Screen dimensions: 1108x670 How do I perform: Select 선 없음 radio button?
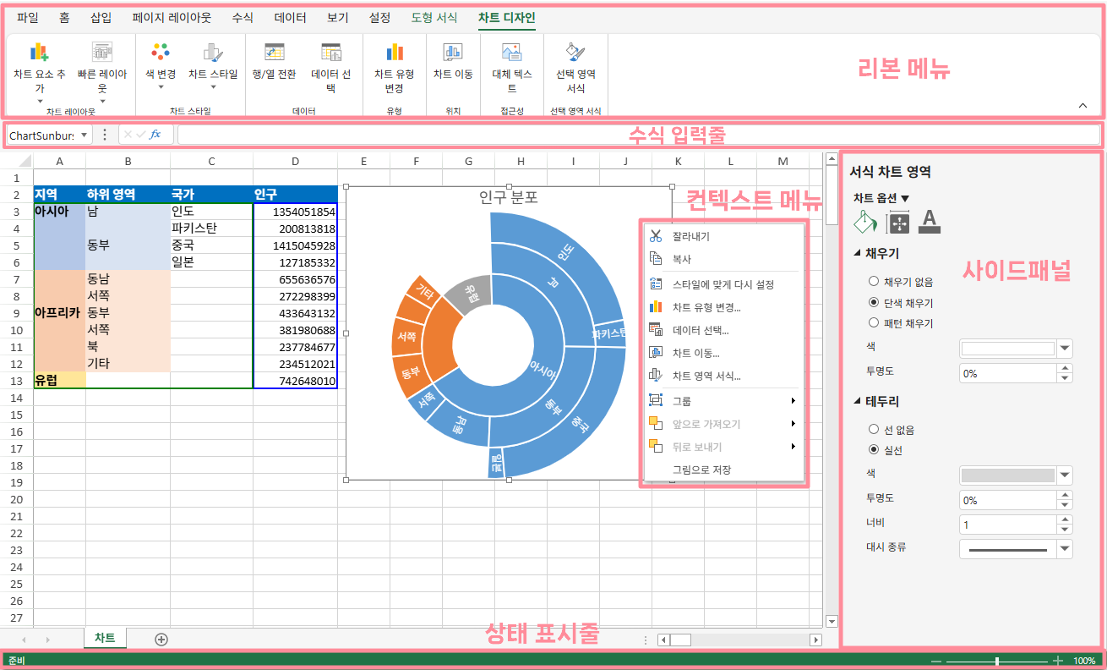874,430
